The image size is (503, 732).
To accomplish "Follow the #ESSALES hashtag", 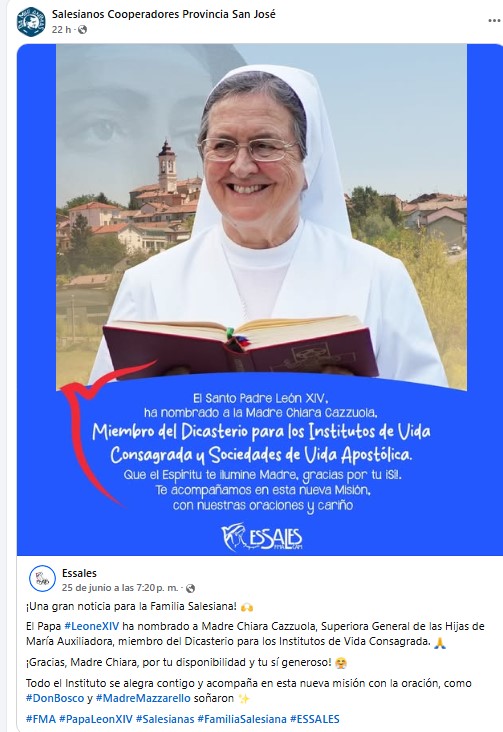I will 315,719.
